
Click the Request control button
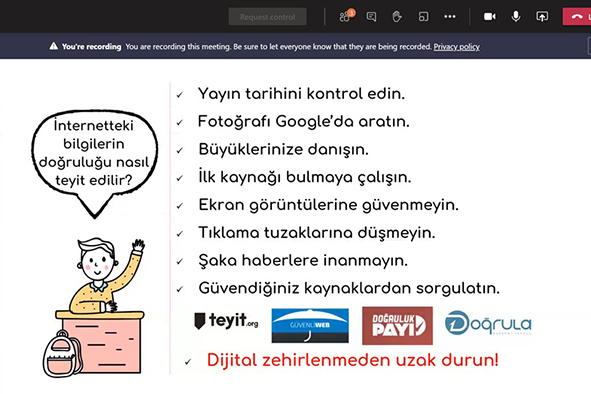pyautogui.click(x=267, y=17)
